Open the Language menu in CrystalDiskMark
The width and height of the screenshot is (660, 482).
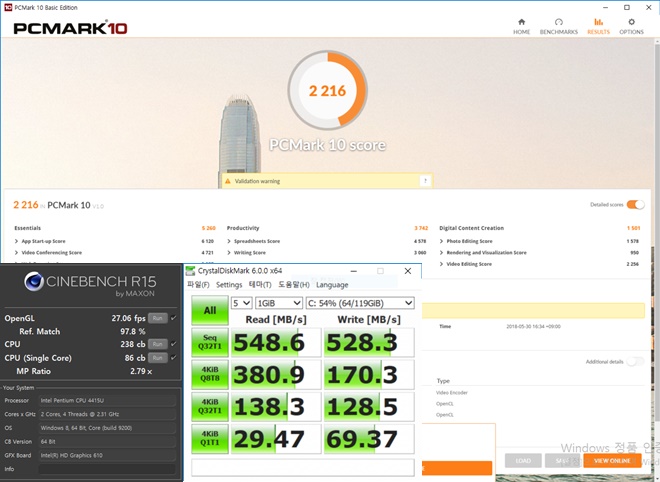[332, 285]
